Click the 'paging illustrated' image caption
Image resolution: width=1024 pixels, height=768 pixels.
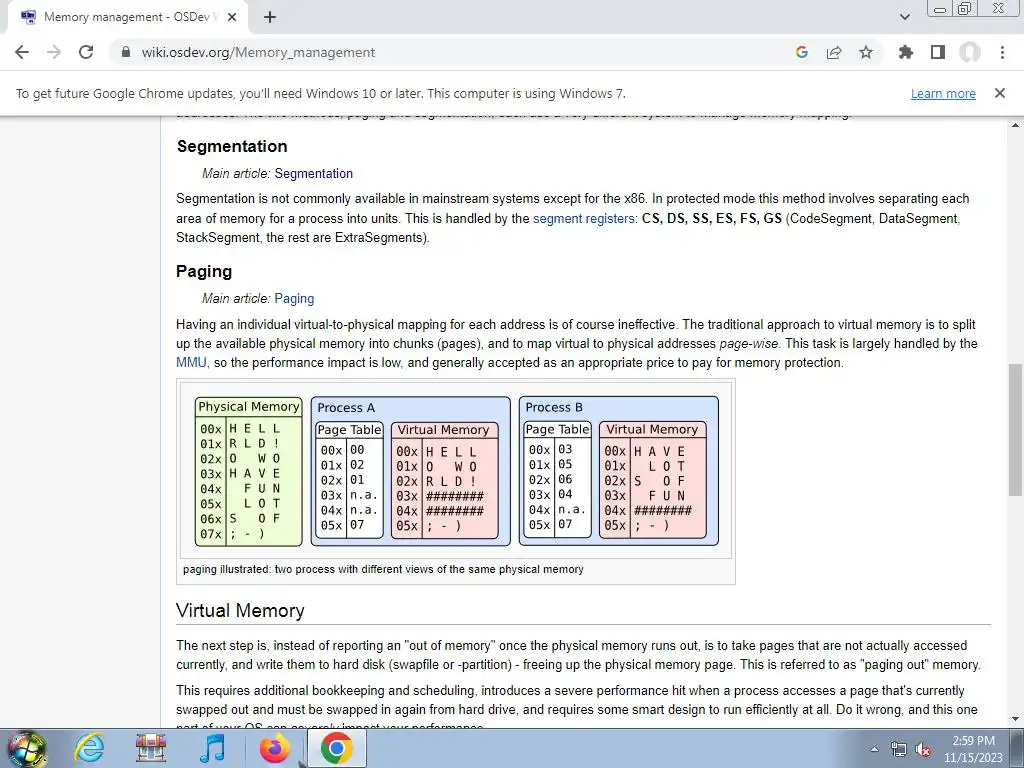click(383, 569)
